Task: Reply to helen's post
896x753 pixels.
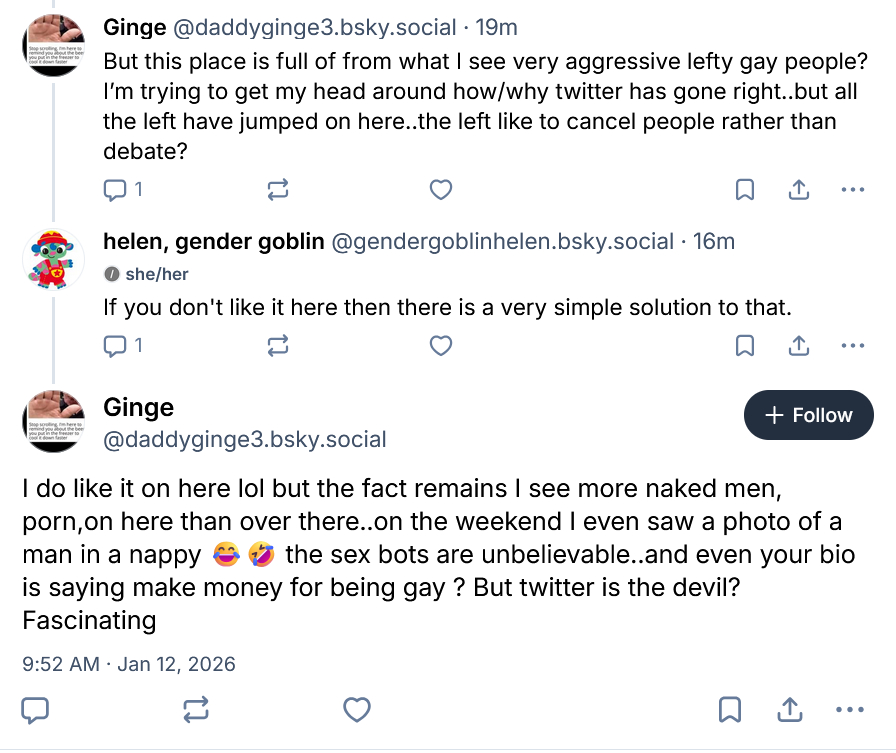Action: (116, 346)
